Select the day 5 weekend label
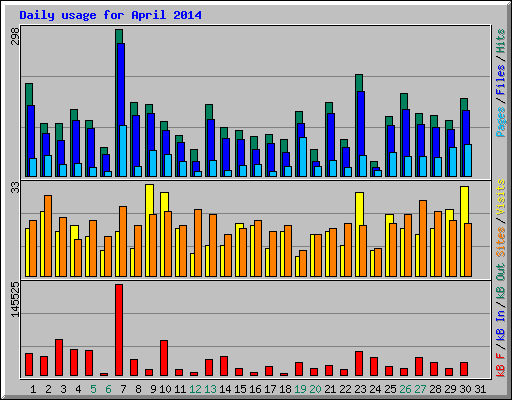This screenshot has width=512, height=400. 93,389
